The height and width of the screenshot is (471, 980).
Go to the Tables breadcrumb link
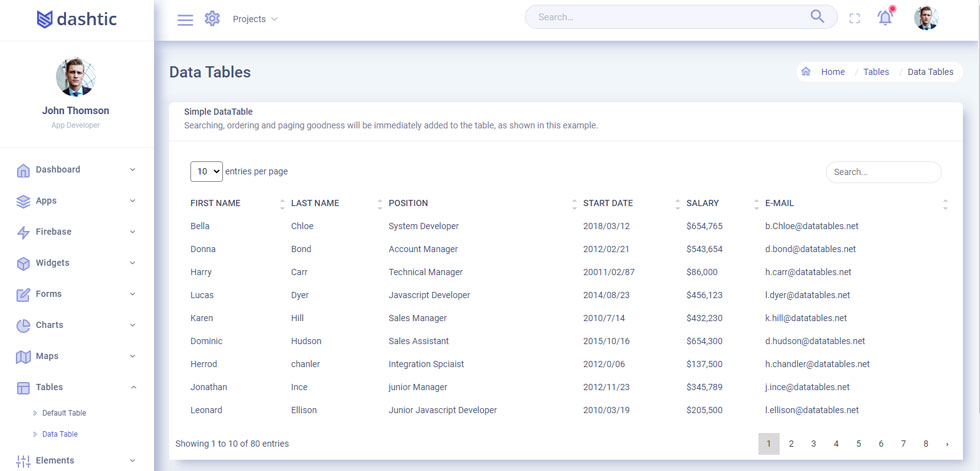point(876,72)
